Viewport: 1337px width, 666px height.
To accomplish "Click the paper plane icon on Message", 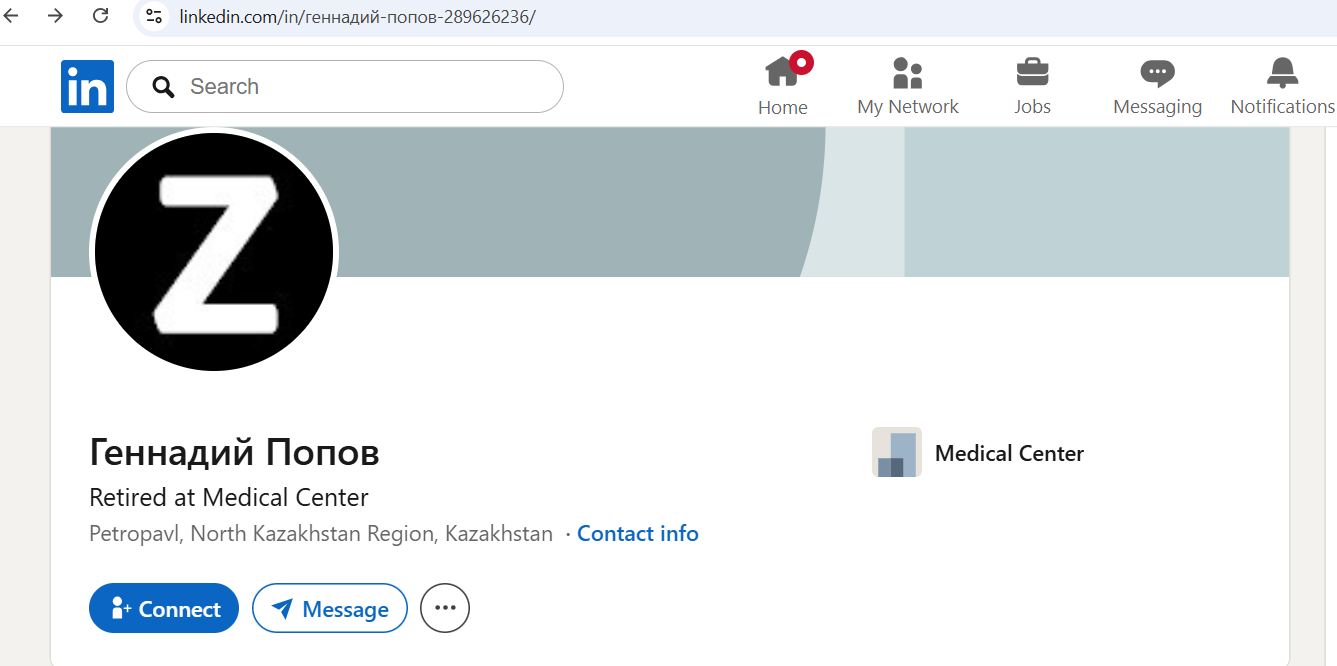I will tap(282, 609).
